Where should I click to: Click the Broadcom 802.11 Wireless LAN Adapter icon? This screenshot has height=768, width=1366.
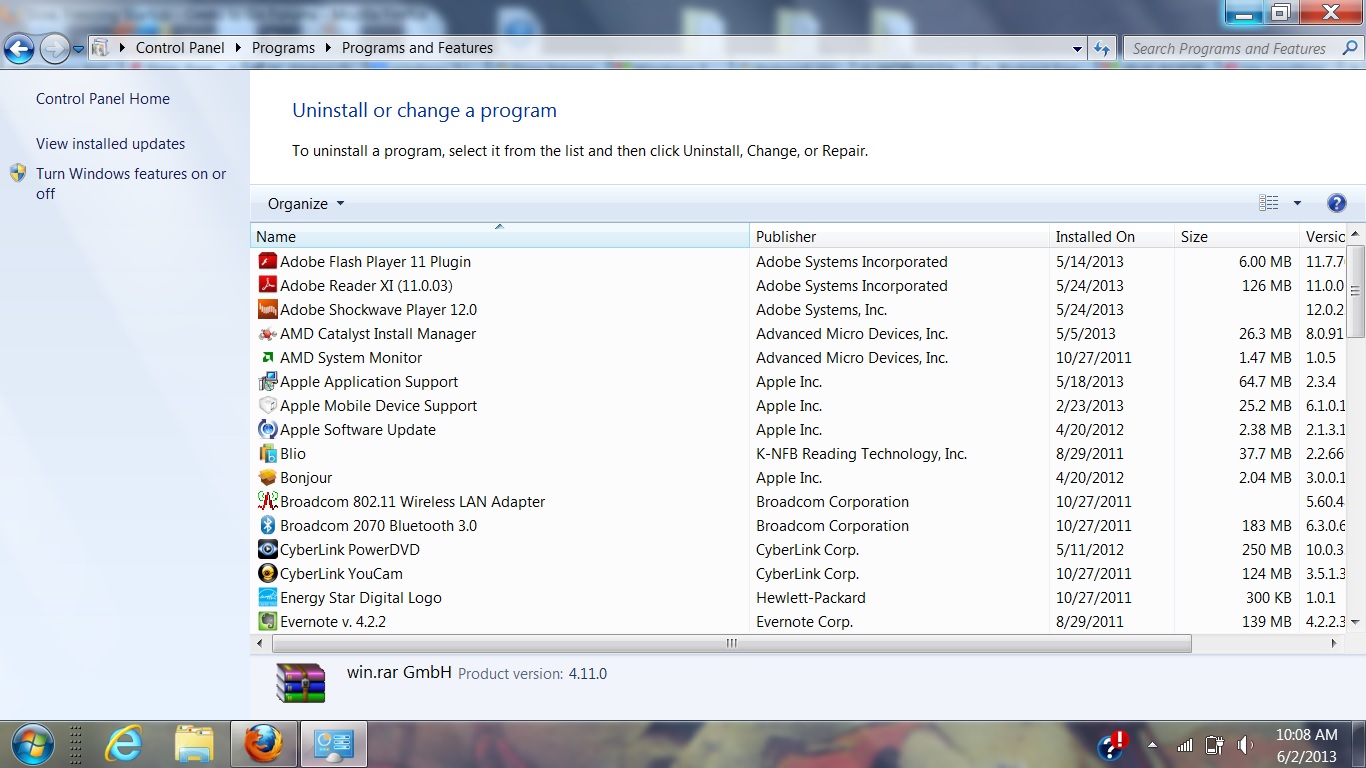click(267, 502)
